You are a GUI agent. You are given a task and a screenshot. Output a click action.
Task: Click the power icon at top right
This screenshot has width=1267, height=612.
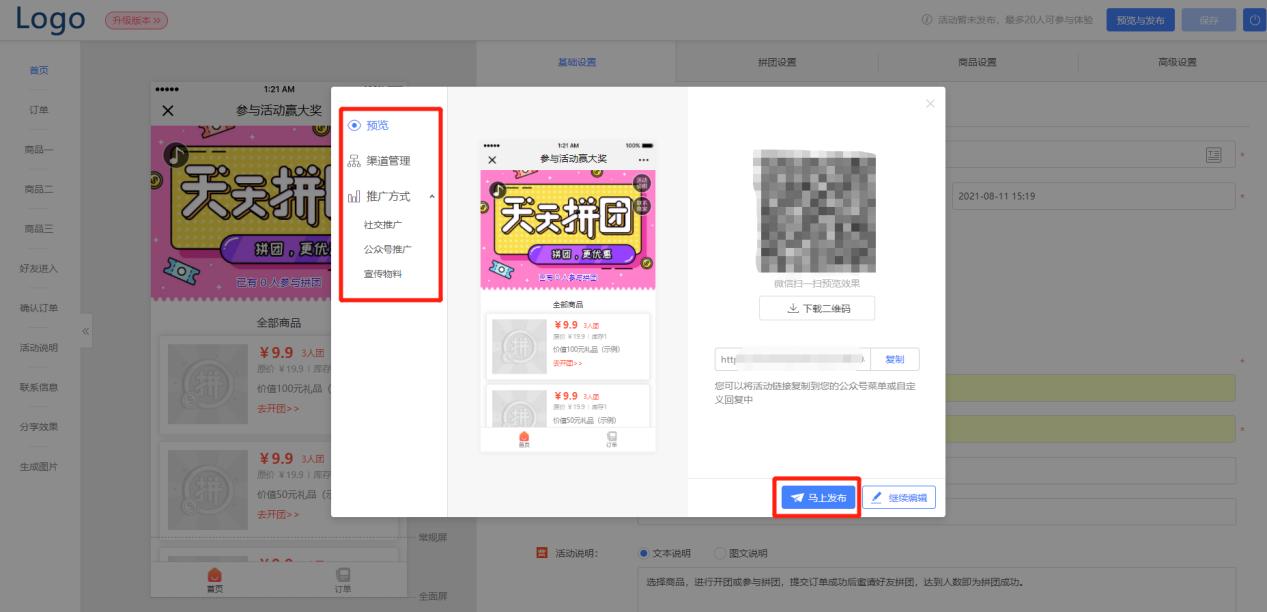1256,19
